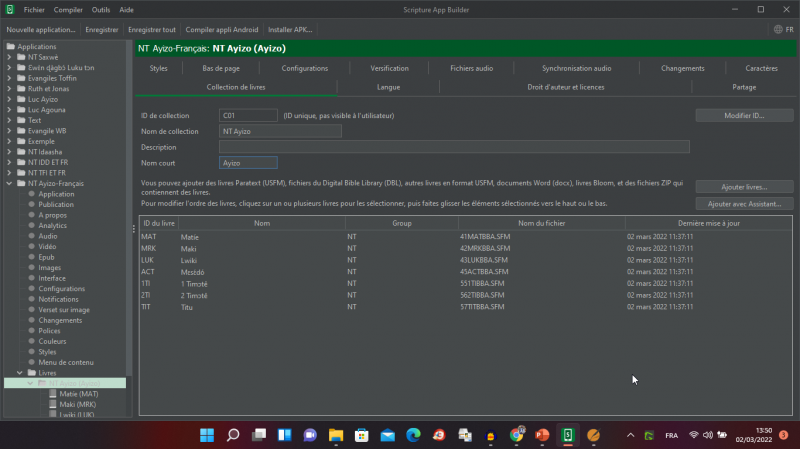Open Microsoft Store from the taskbar

361,435
